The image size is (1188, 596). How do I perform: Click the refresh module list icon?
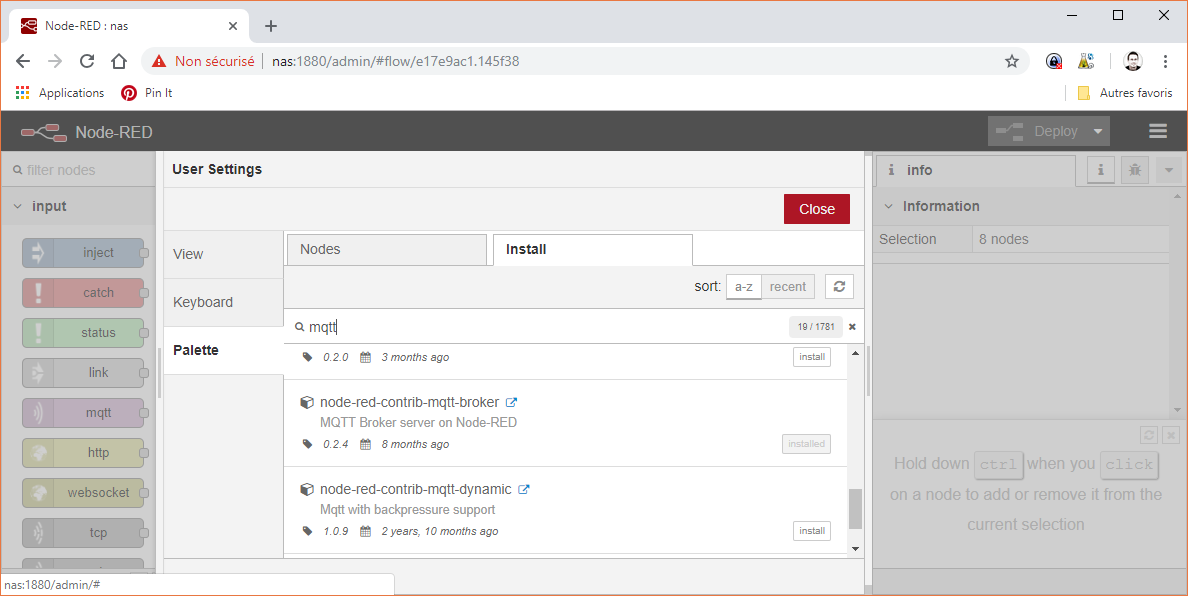click(839, 287)
